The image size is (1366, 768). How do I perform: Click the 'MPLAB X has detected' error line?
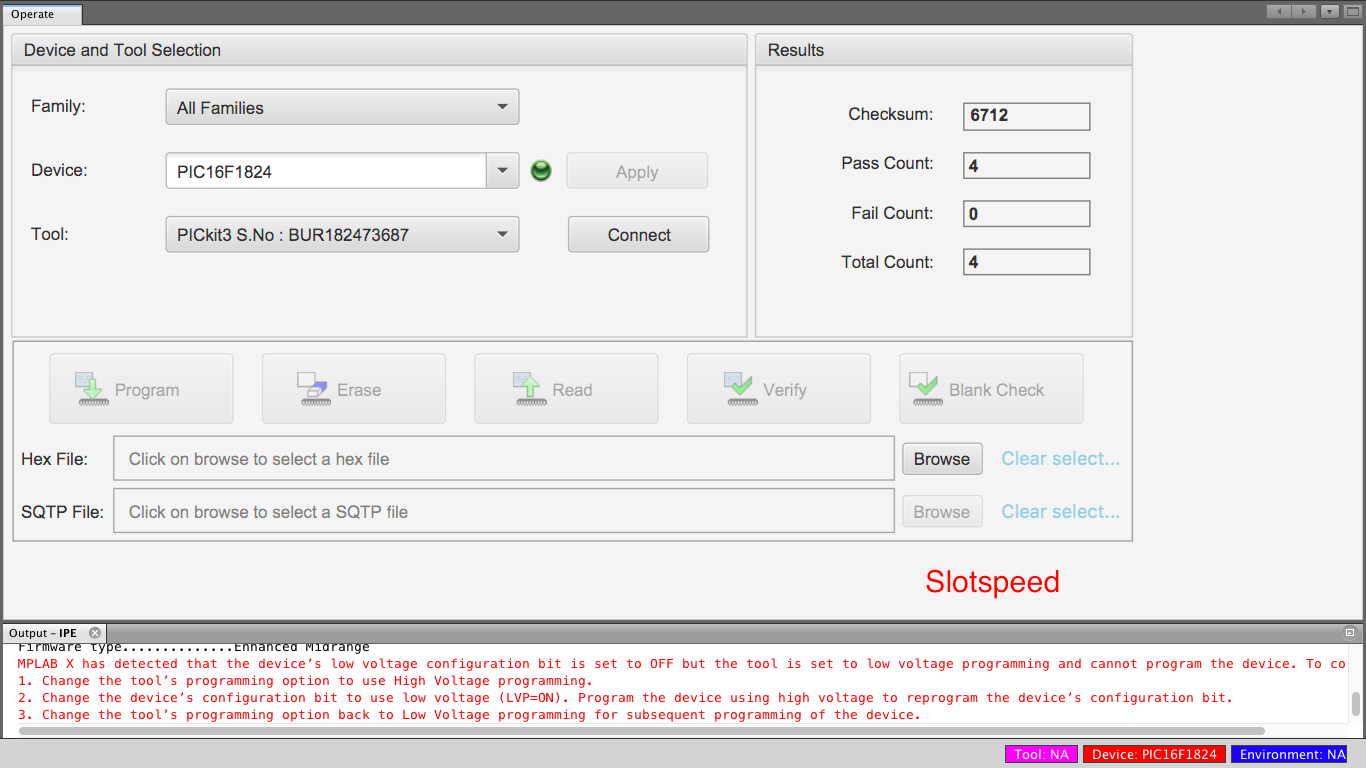(682, 664)
